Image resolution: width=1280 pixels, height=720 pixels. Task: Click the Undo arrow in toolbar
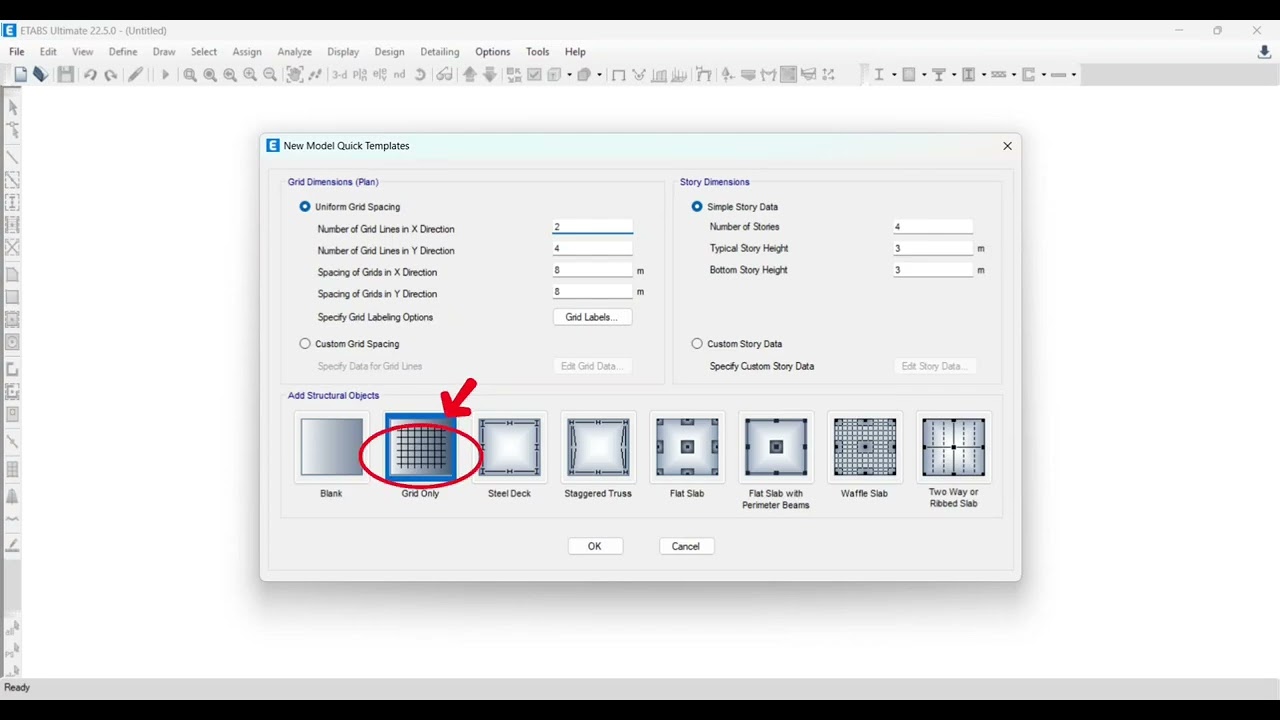tap(90, 75)
